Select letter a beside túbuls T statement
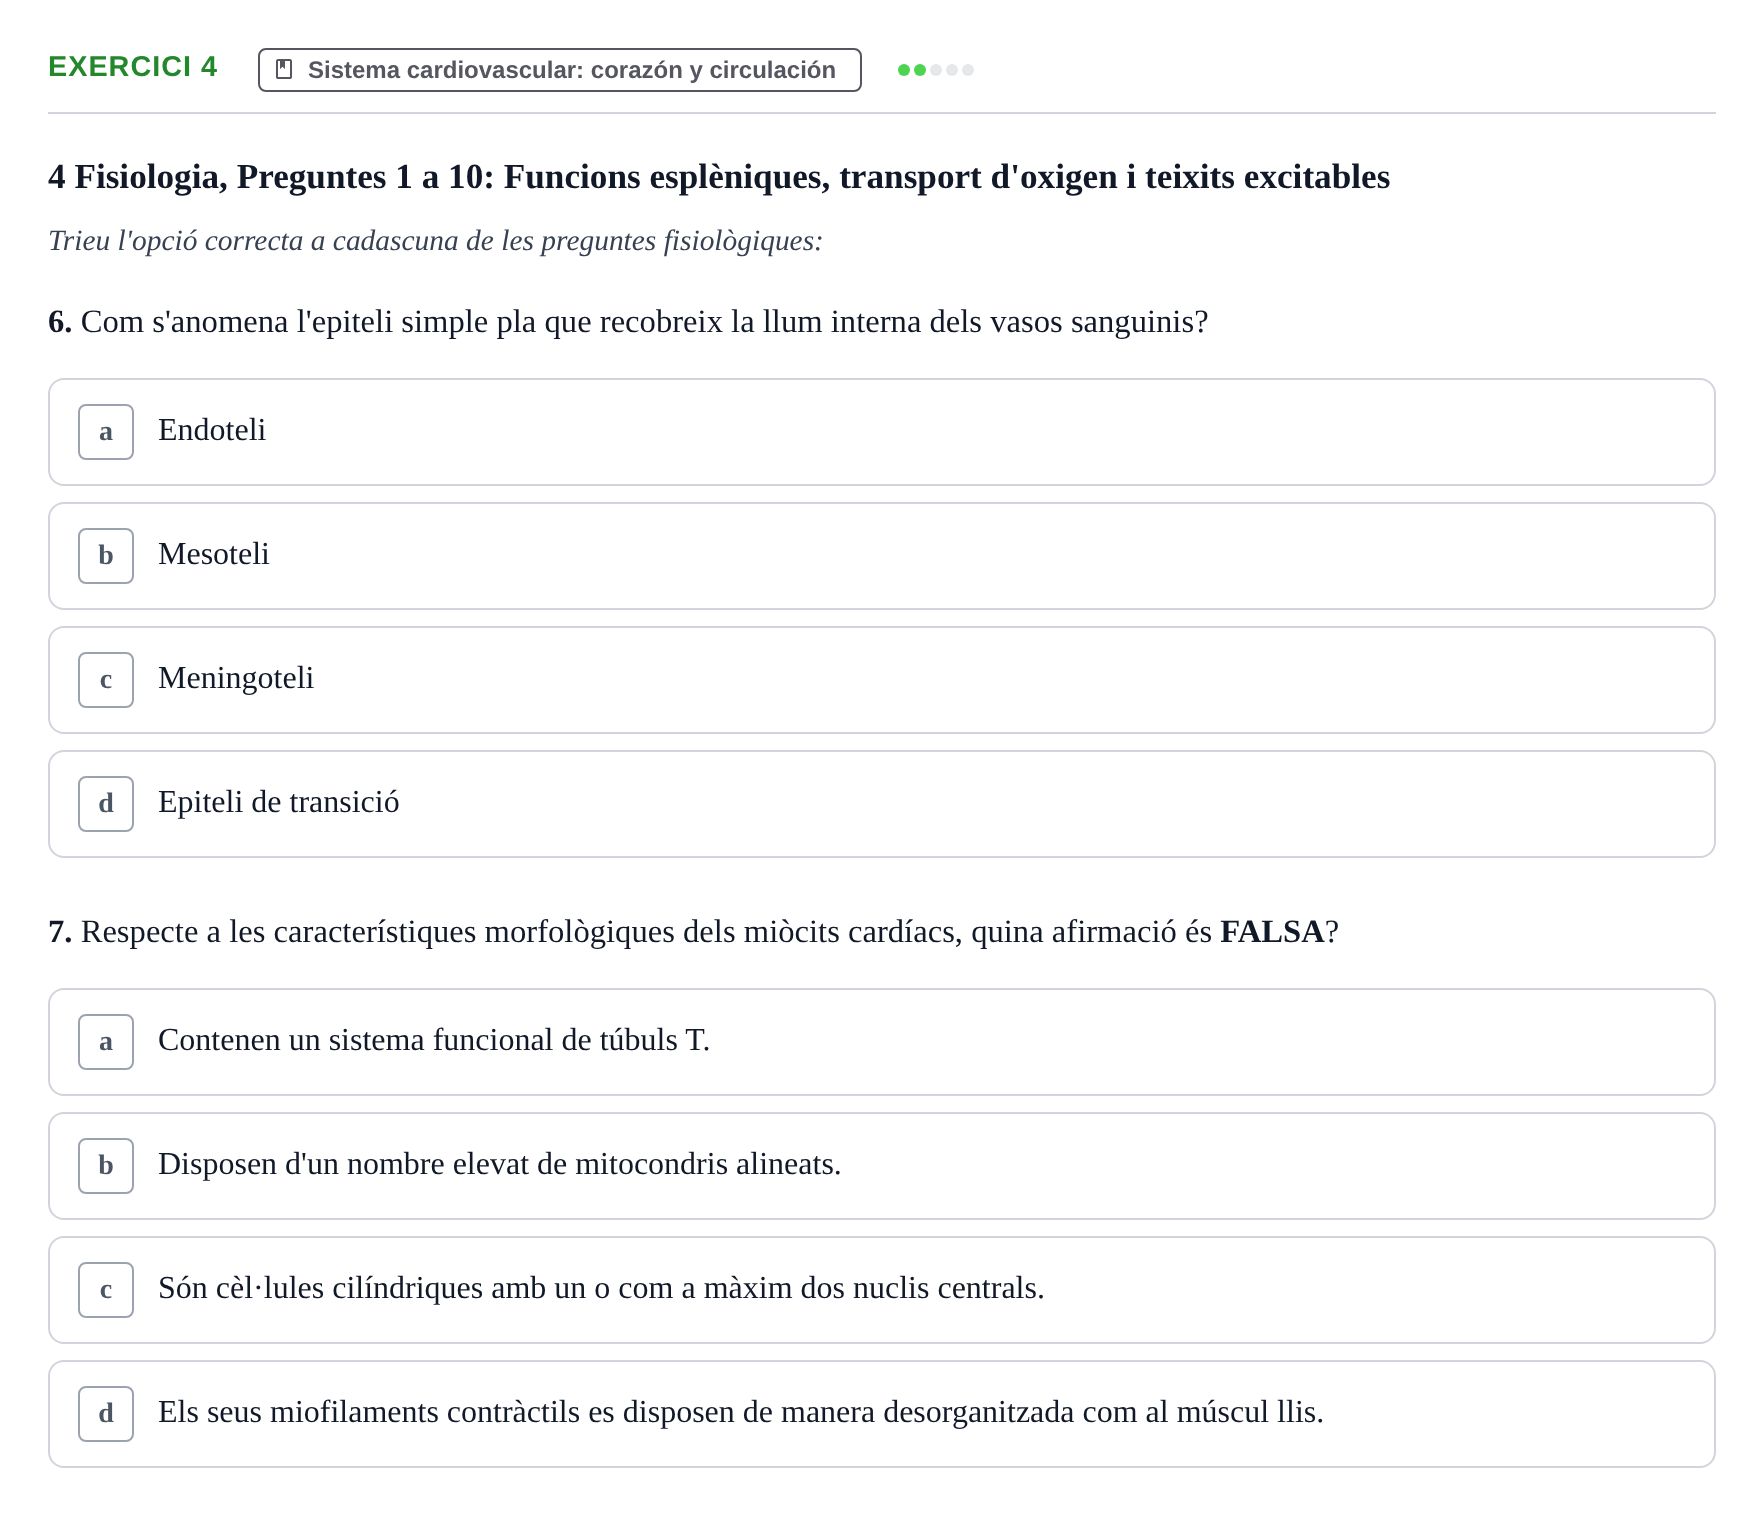The width and height of the screenshot is (1764, 1518). (x=106, y=1042)
